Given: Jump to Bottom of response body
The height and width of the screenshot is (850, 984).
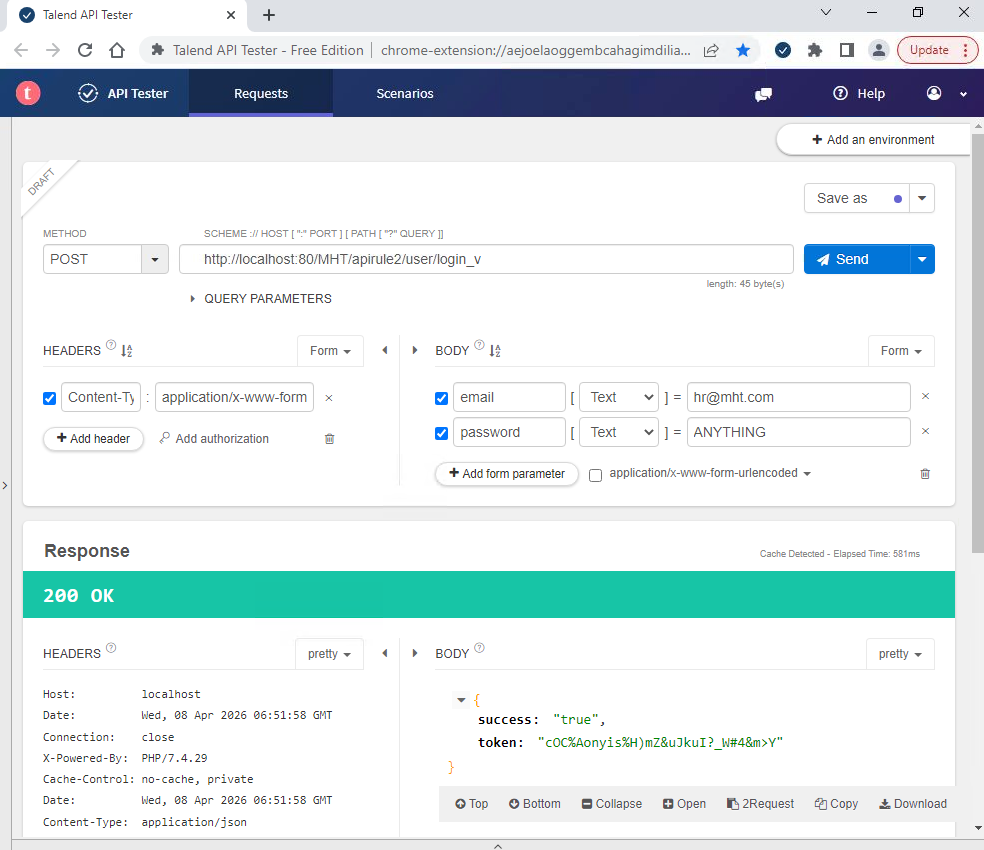Looking at the screenshot, I should (x=535, y=804).
